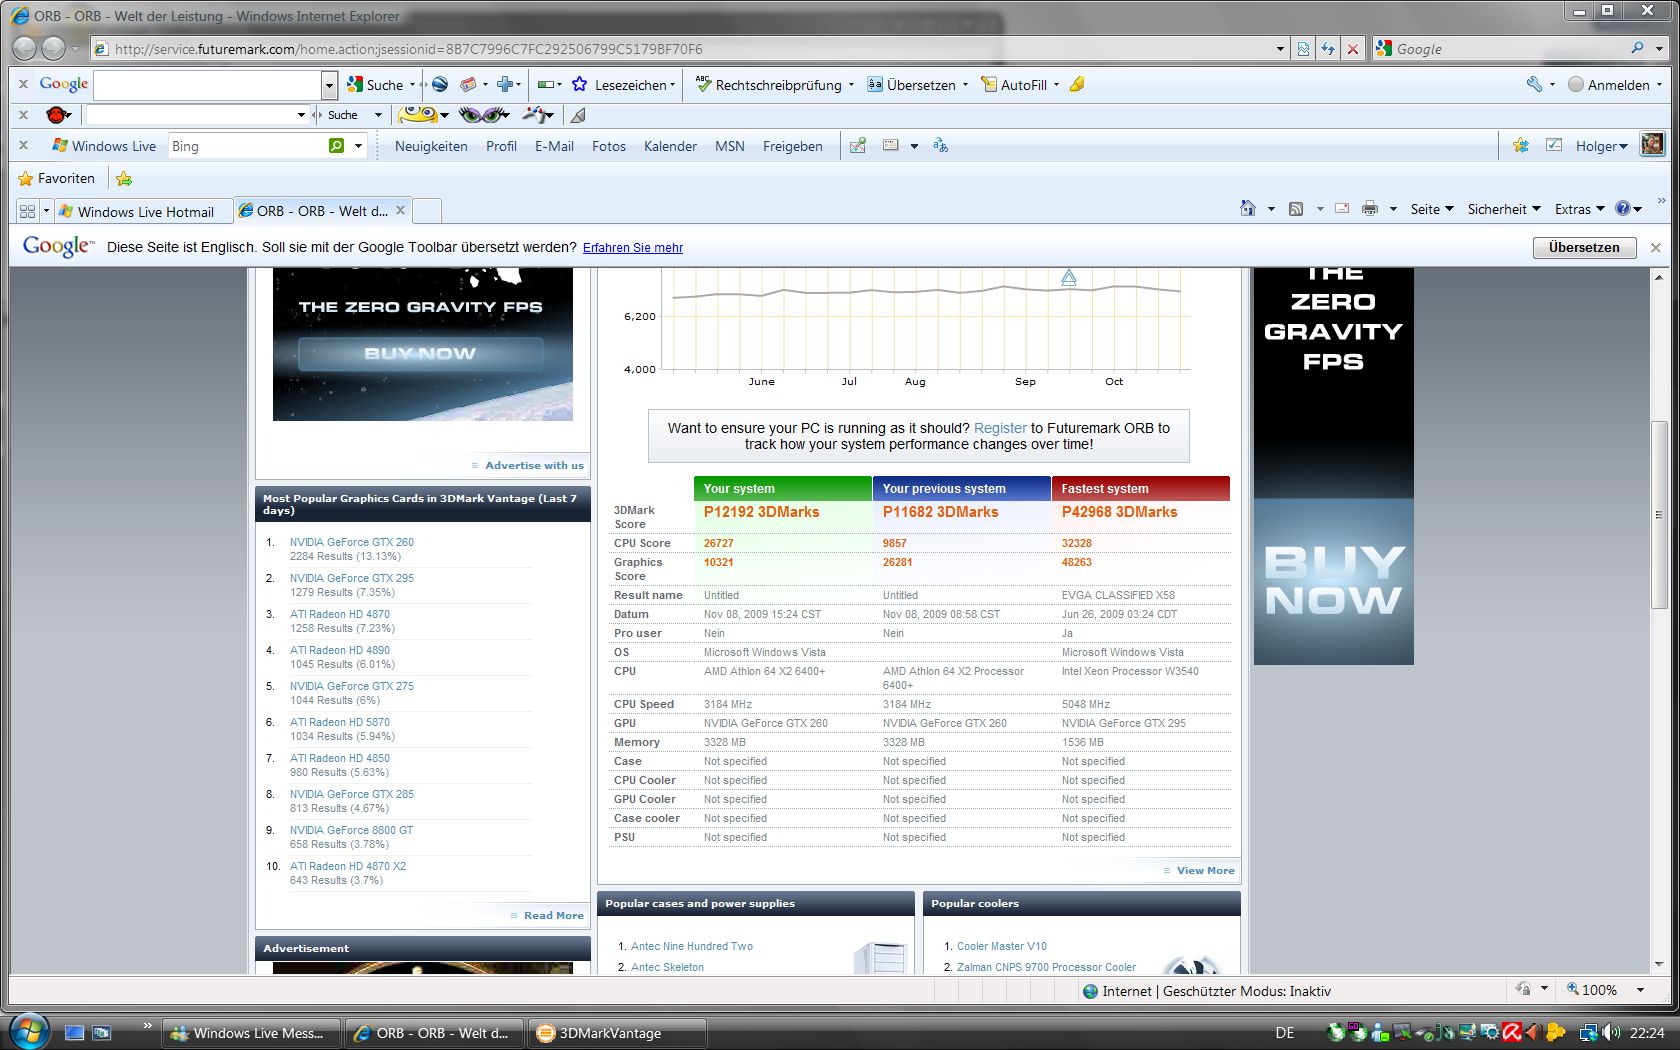This screenshot has width=1680, height=1050.
Task: Click the blue star Lesezeichen icon
Action: tap(579, 85)
